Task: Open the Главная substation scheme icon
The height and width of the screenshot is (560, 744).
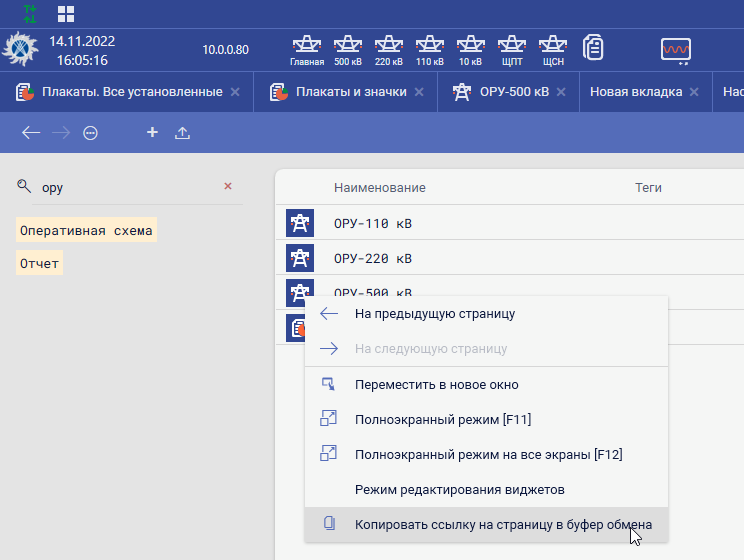Action: click(x=307, y=49)
